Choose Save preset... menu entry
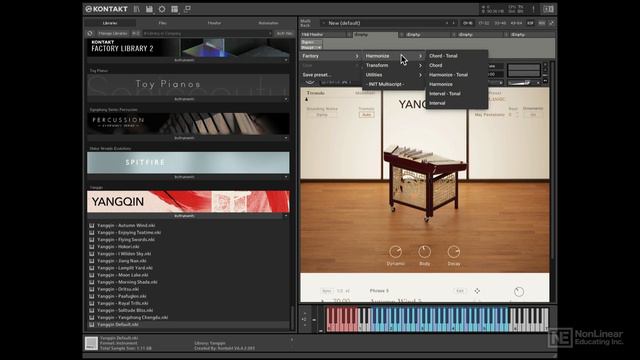Image resolution: width=640 pixels, height=360 pixels. point(330,75)
